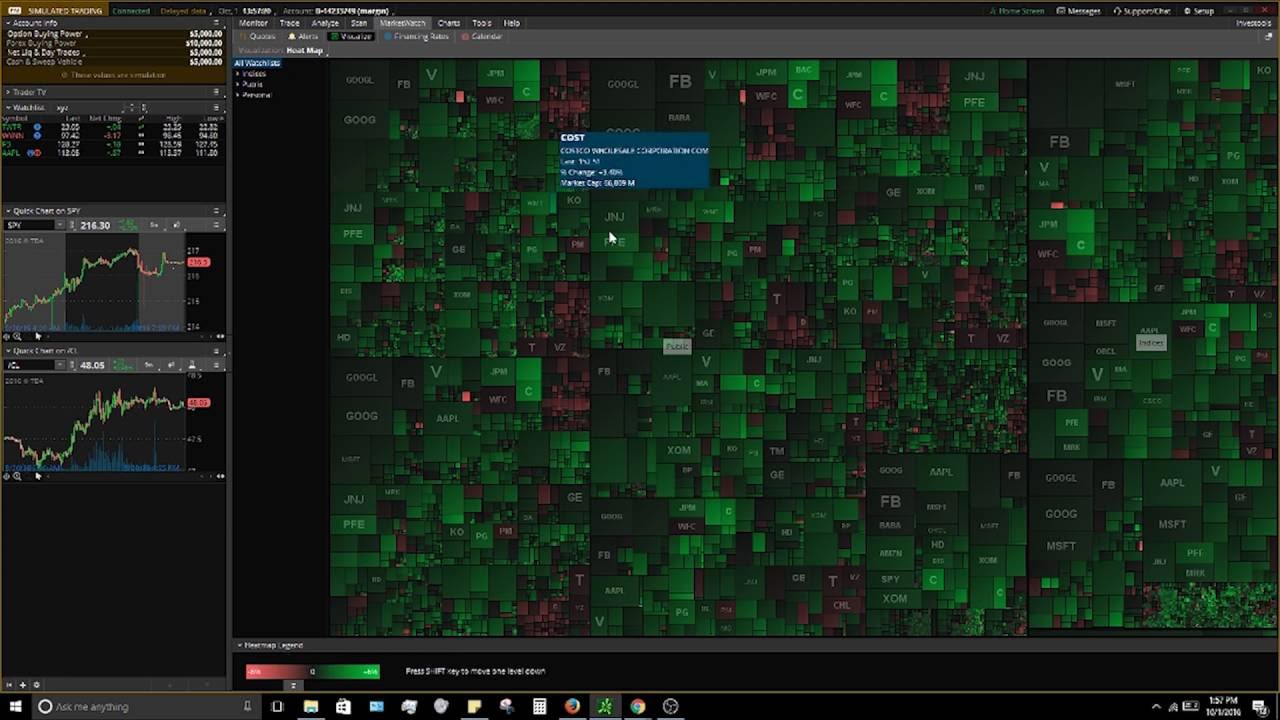The image size is (1280, 720).
Task: Open the Help main tab
Action: point(511,23)
